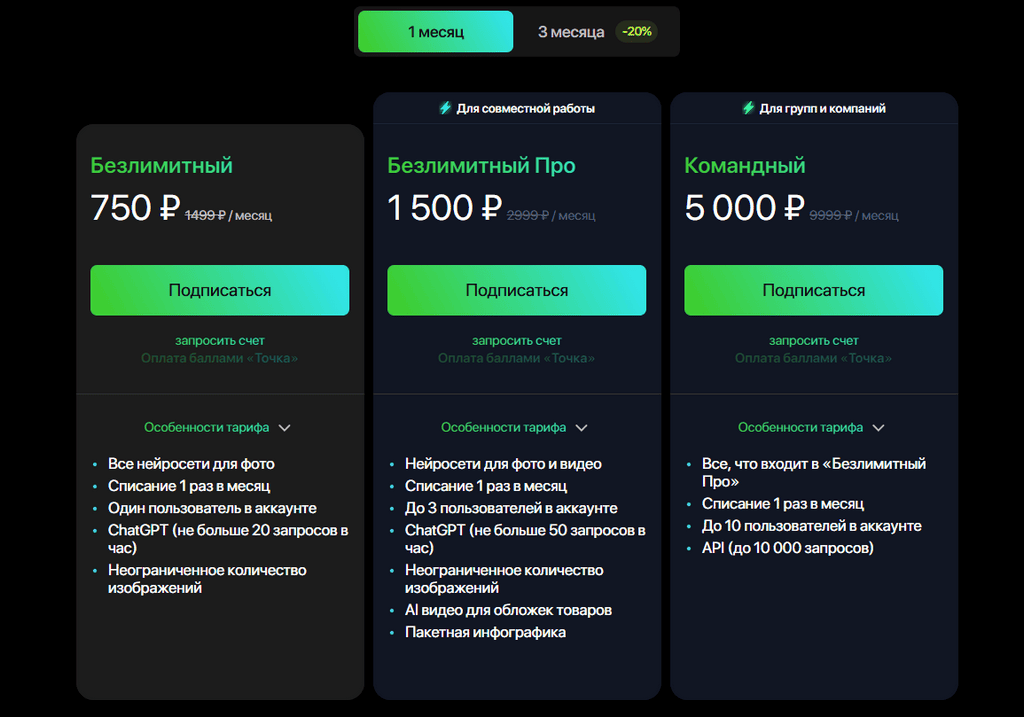This screenshot has height=717, width=1024.
Task: Open Оплата баллами «Точка» under Безлимитный Про
Action: pos(517,358)
